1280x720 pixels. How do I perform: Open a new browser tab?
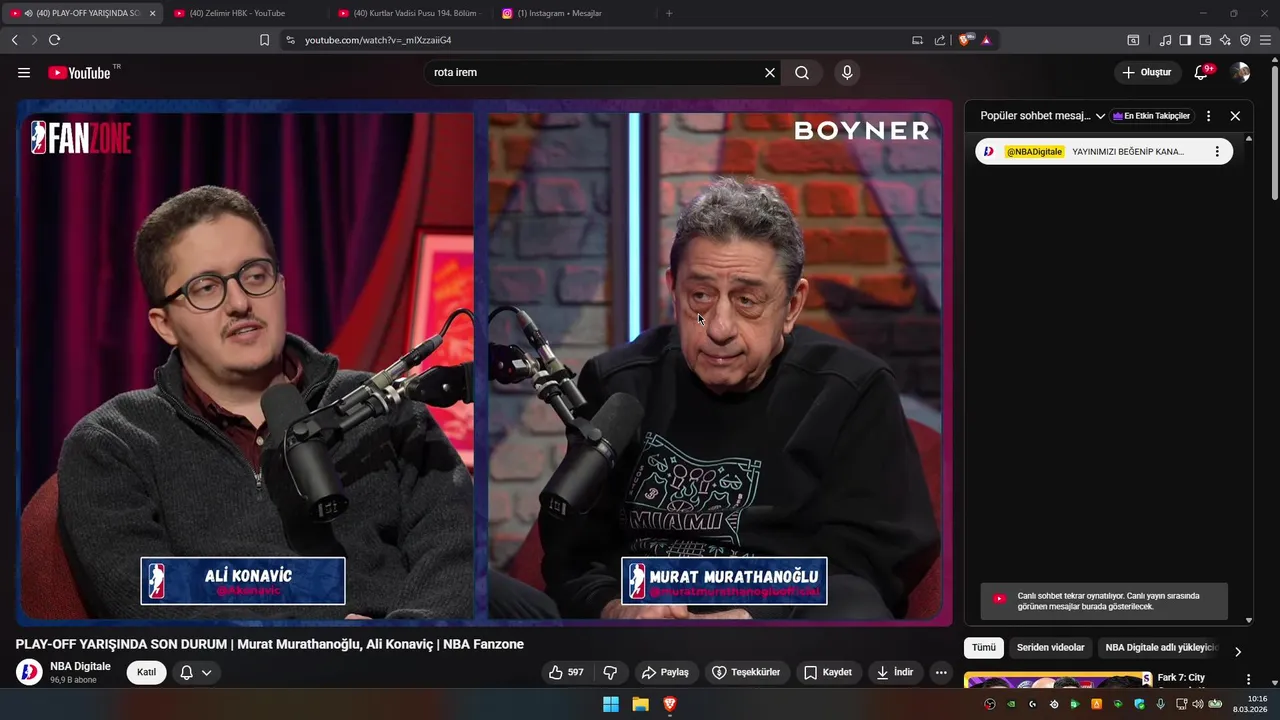669,13
